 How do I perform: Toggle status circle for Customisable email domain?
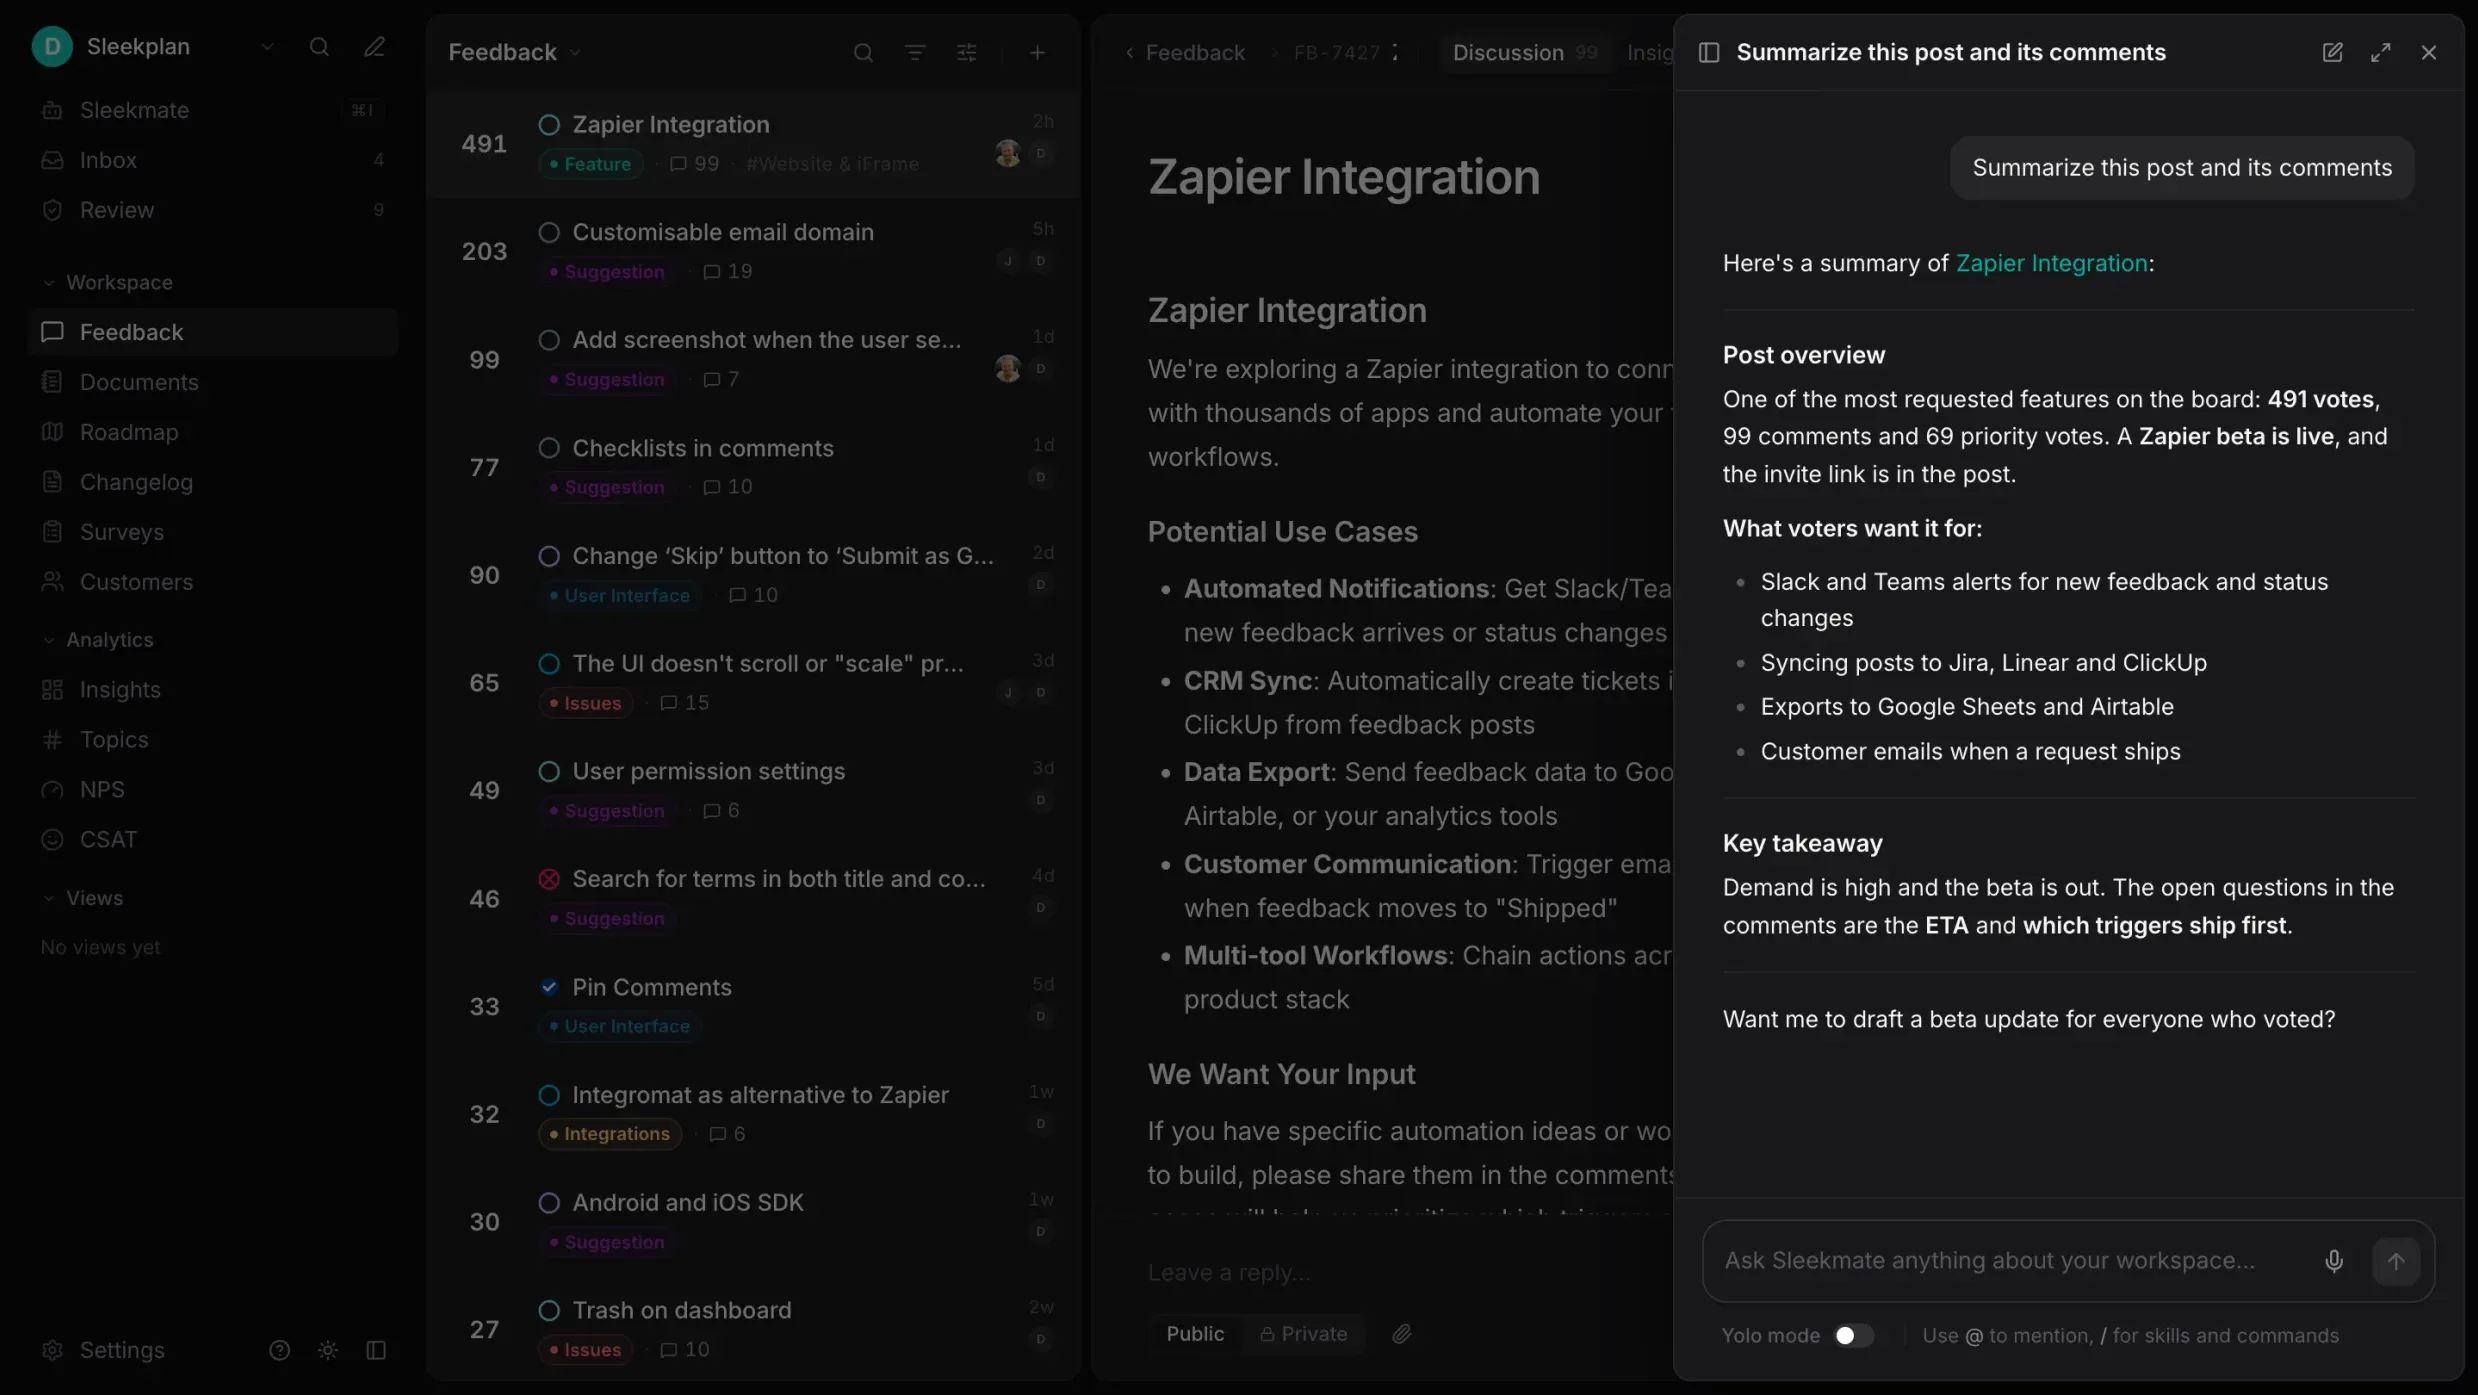coord(549,232)
